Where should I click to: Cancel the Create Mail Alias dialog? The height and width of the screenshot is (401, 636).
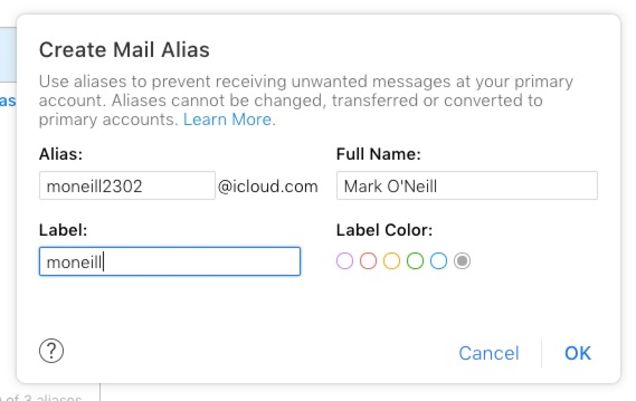pos(489,353)
